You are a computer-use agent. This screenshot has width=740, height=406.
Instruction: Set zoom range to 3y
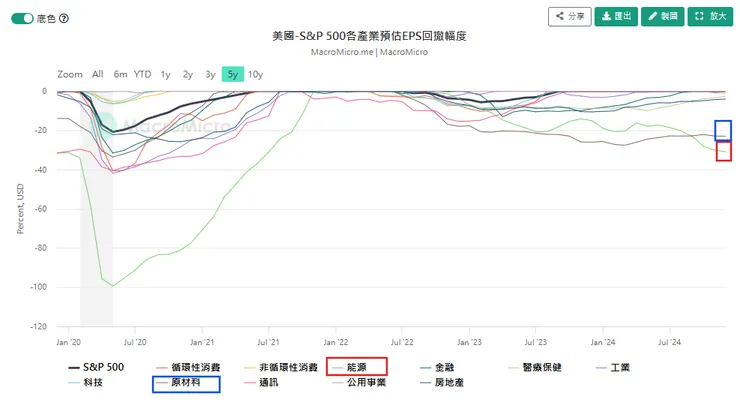[210, 74]
